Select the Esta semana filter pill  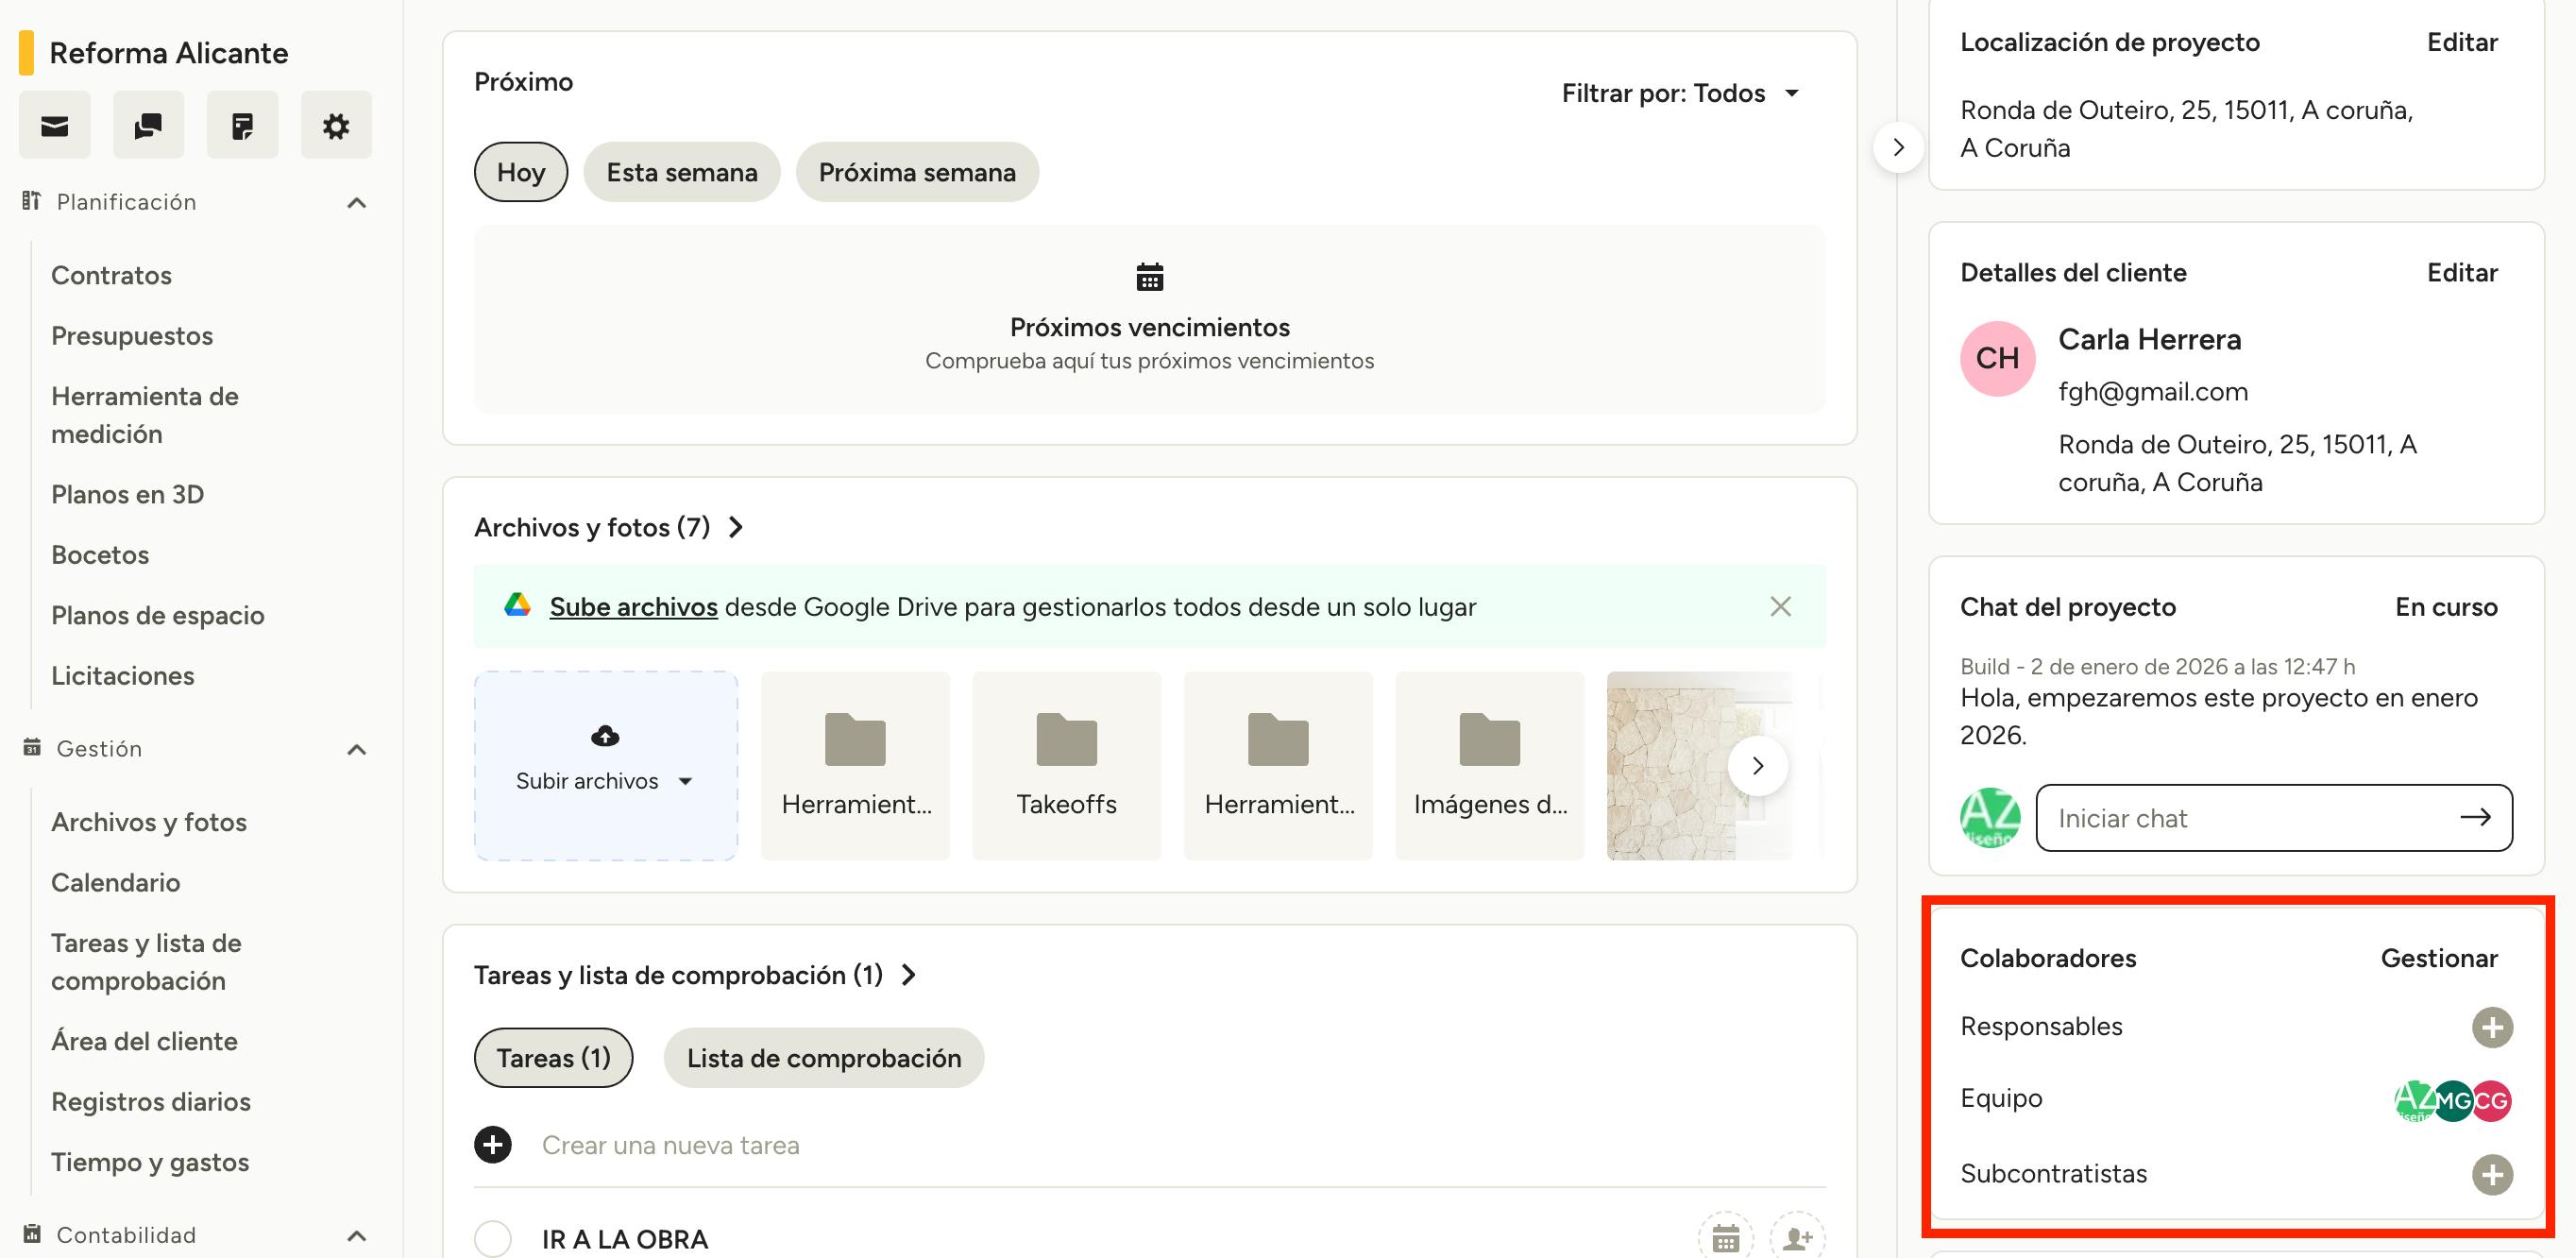point(682,172)
